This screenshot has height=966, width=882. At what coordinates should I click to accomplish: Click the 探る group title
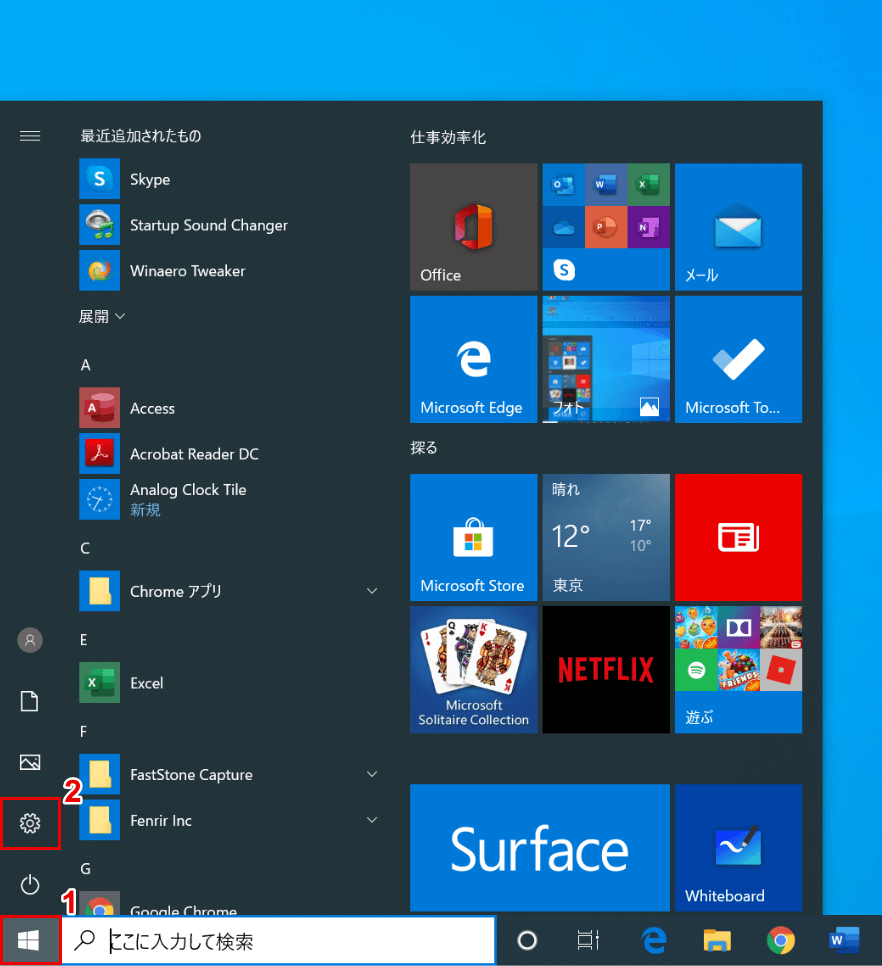(x=424, y=447)
